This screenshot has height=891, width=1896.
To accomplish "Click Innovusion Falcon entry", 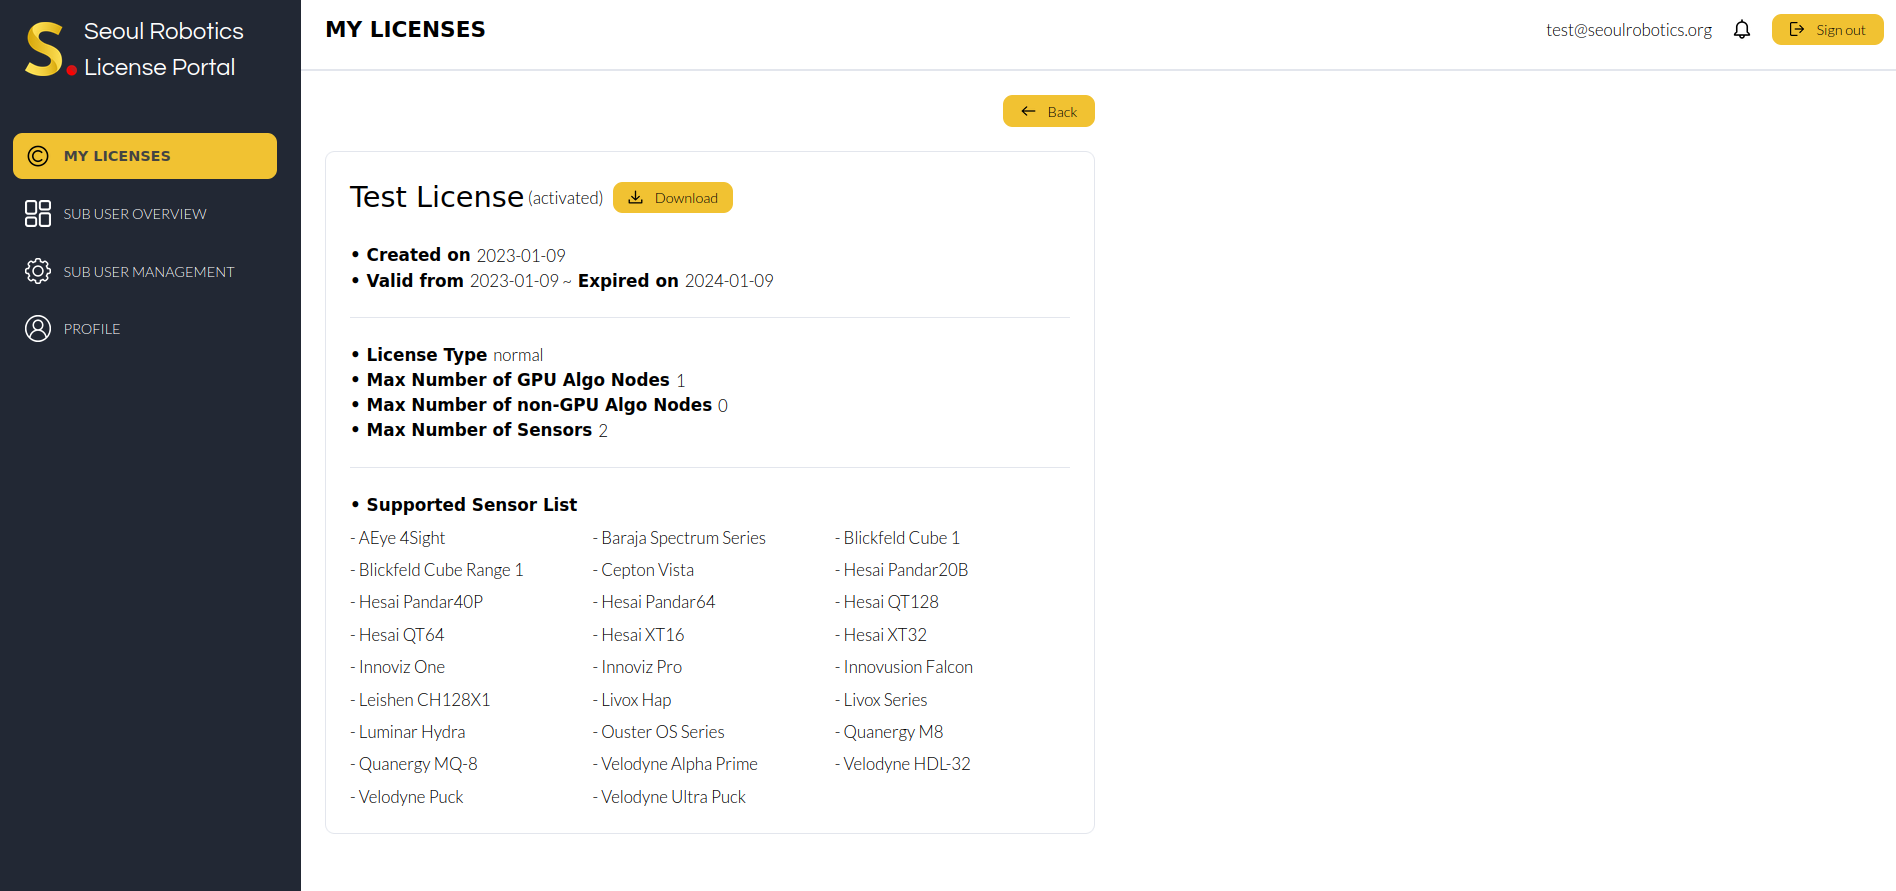I will click(904, 667).
